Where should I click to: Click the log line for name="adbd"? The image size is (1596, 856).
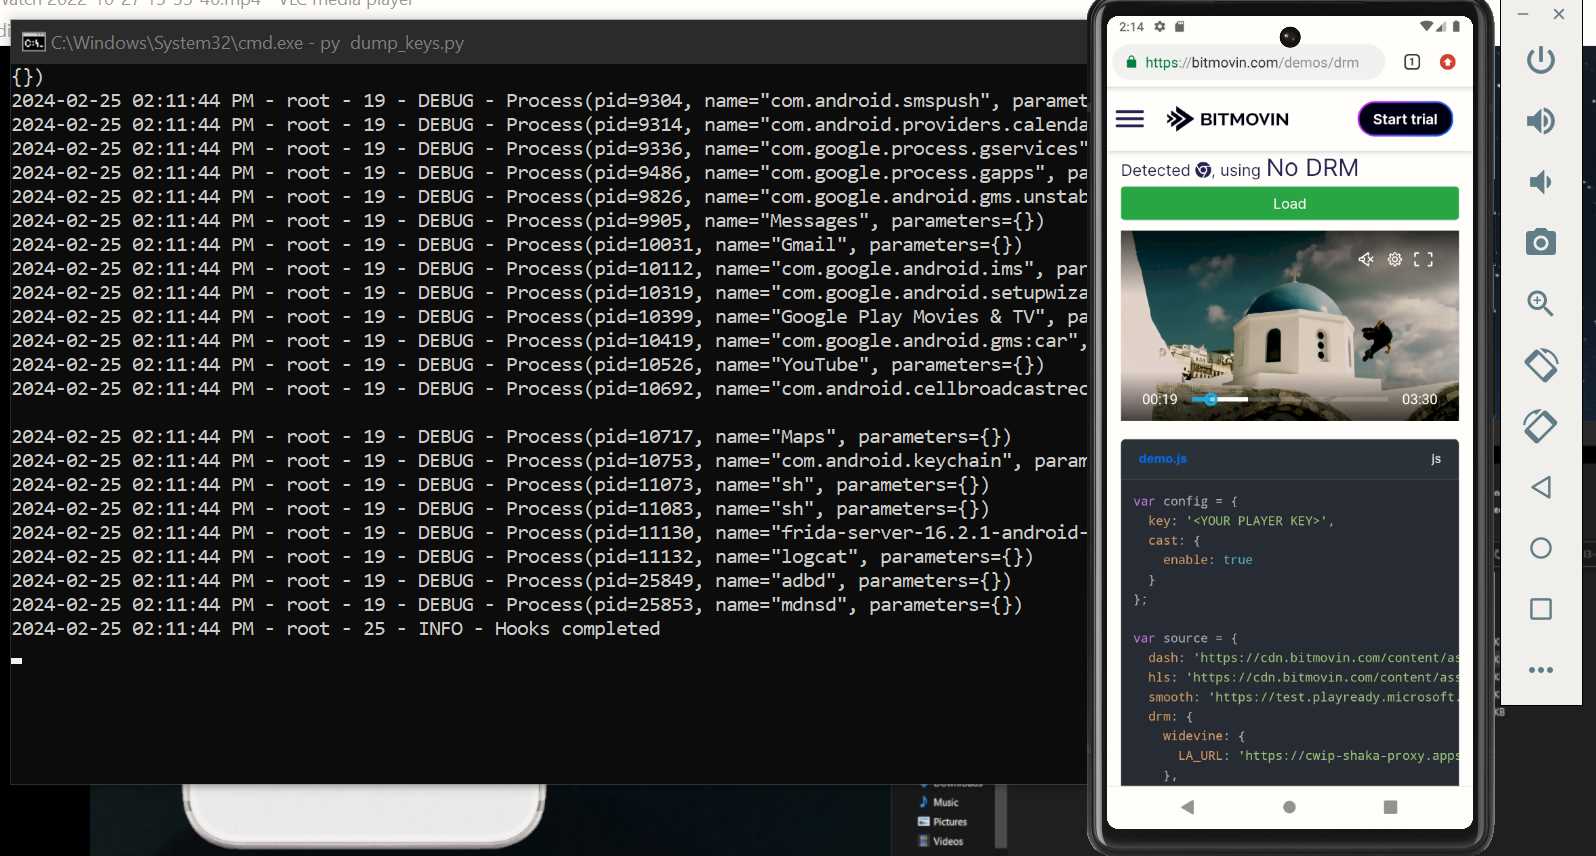click(x=512, y=581)
